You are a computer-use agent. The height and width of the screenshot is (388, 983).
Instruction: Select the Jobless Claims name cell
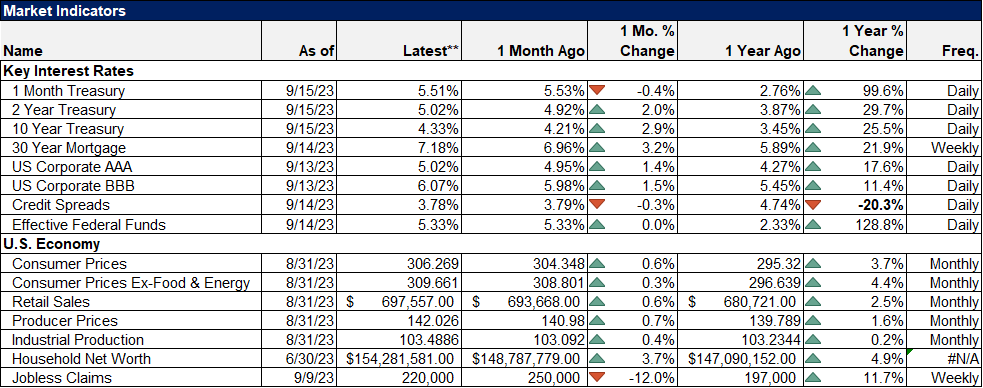coord(130,378)
